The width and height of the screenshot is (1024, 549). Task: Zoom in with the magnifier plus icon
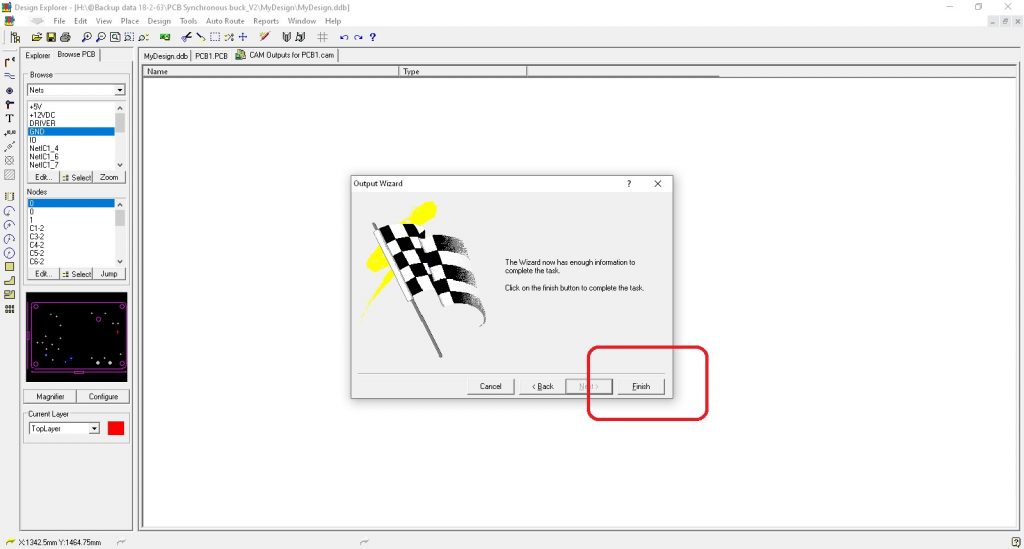click(86, 37)
